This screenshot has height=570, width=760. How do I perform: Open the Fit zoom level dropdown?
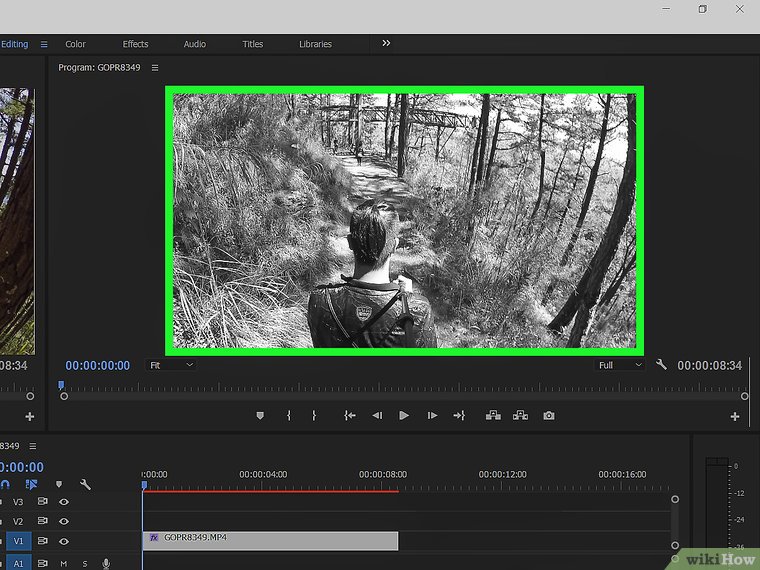(171, 365)
